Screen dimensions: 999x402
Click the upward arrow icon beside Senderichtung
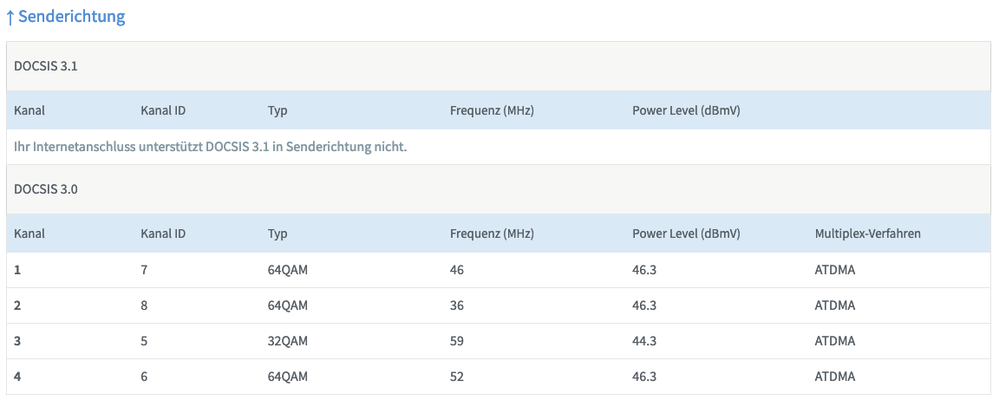10,17
